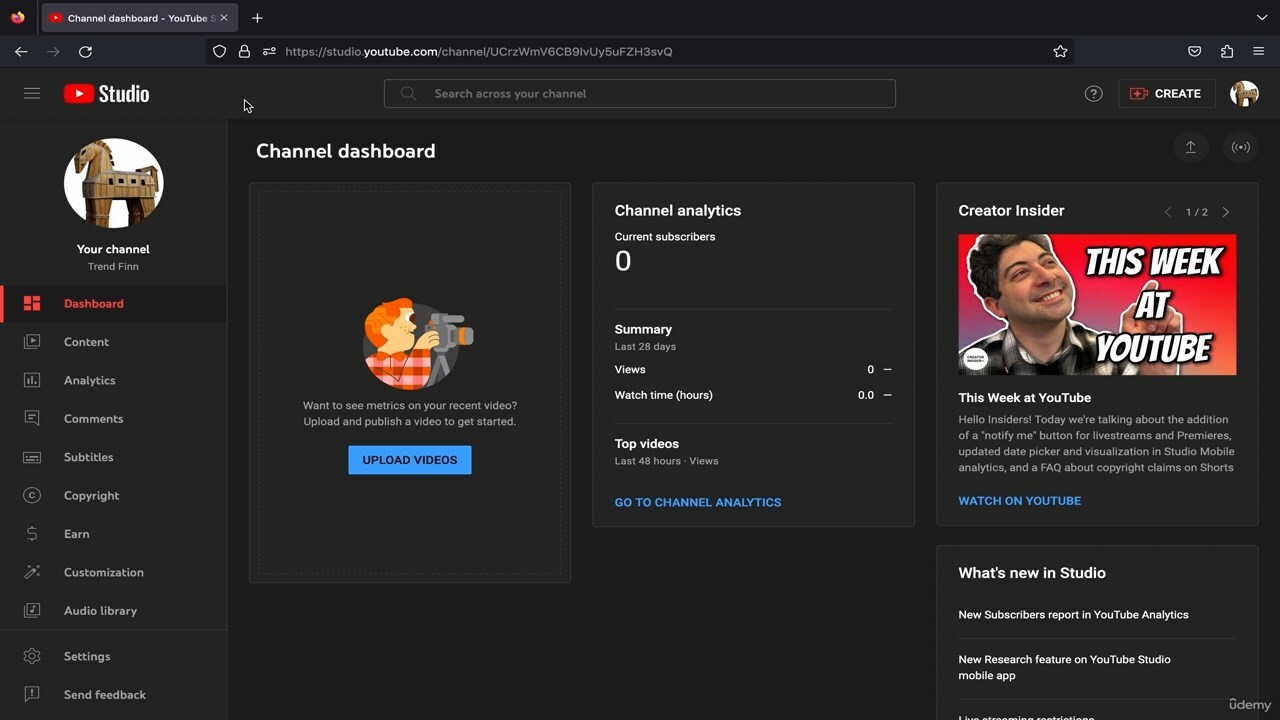The height and width of the screenshot is (720, 1280).
Task: Show previous Creator Insider card
Action: click(x=1167, y=212)
